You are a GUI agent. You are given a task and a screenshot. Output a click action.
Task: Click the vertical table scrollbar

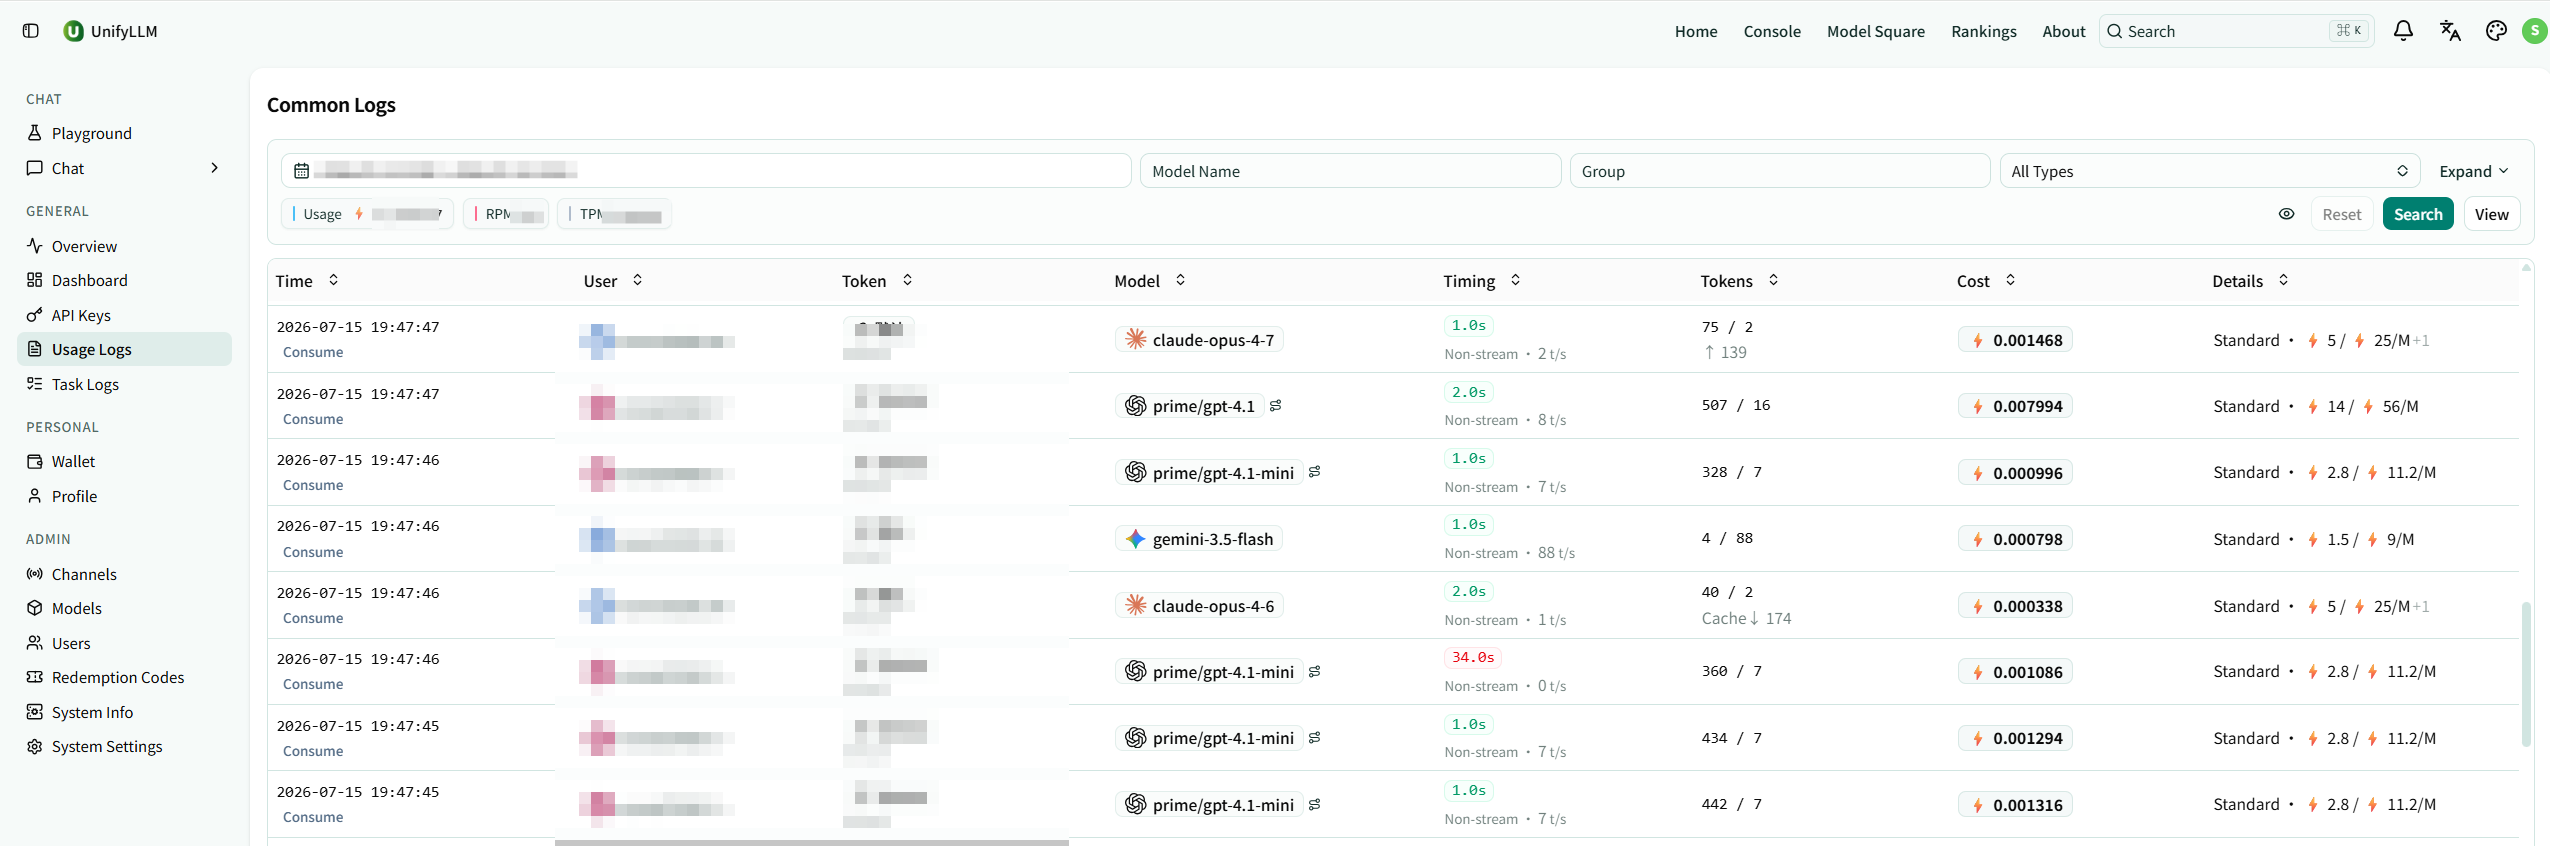tap(2526, 674)
